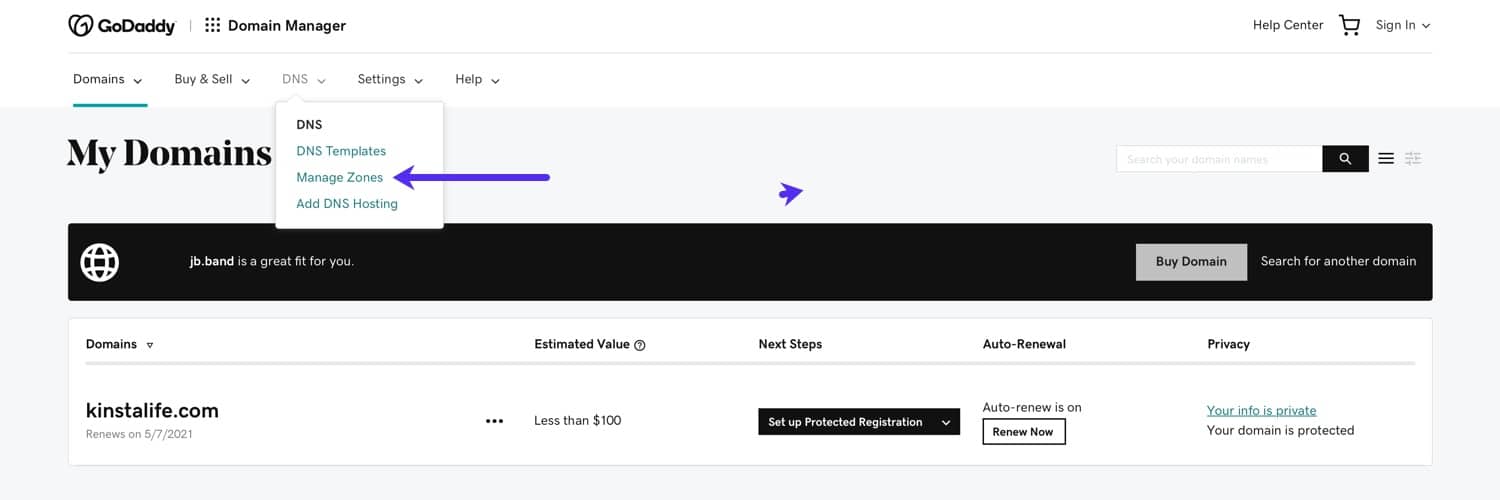This screenshot has width=1500, height=500.
Task: Open the three-dot menu for kinstalife.com
Action: (x=494, y=421)
